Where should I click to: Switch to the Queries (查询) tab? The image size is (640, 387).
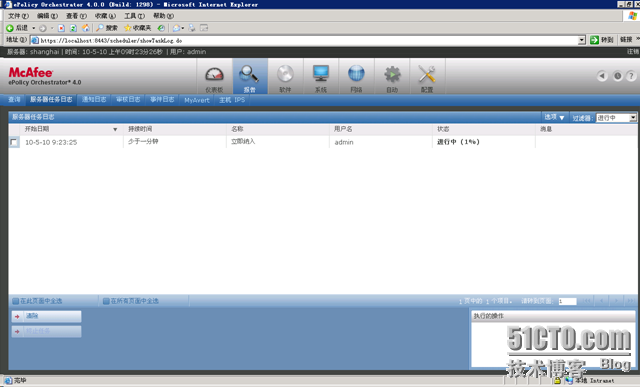click(14, 100)
